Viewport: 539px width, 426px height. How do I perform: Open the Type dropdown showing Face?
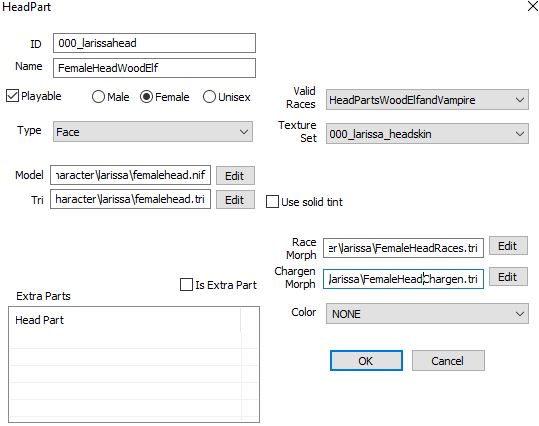click(153, 131)
